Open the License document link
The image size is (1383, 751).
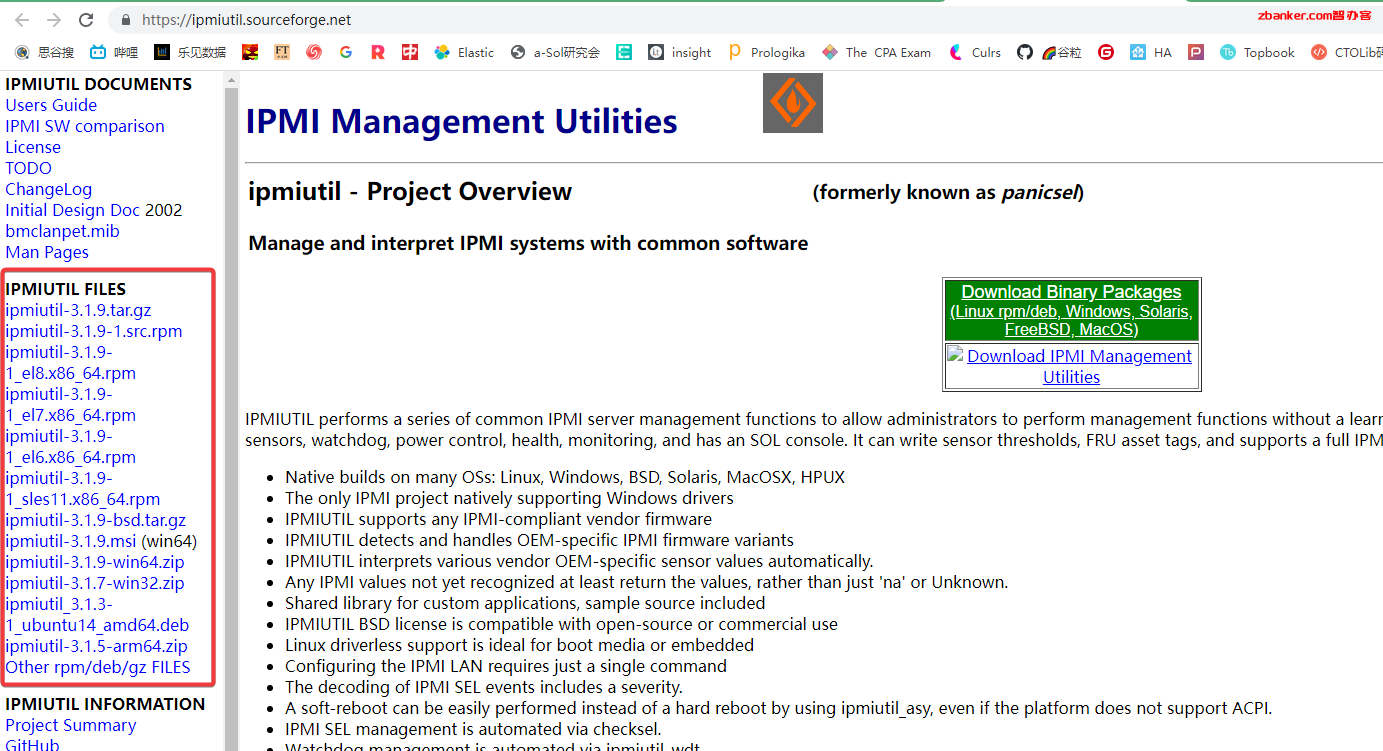[x=33, y=147]
